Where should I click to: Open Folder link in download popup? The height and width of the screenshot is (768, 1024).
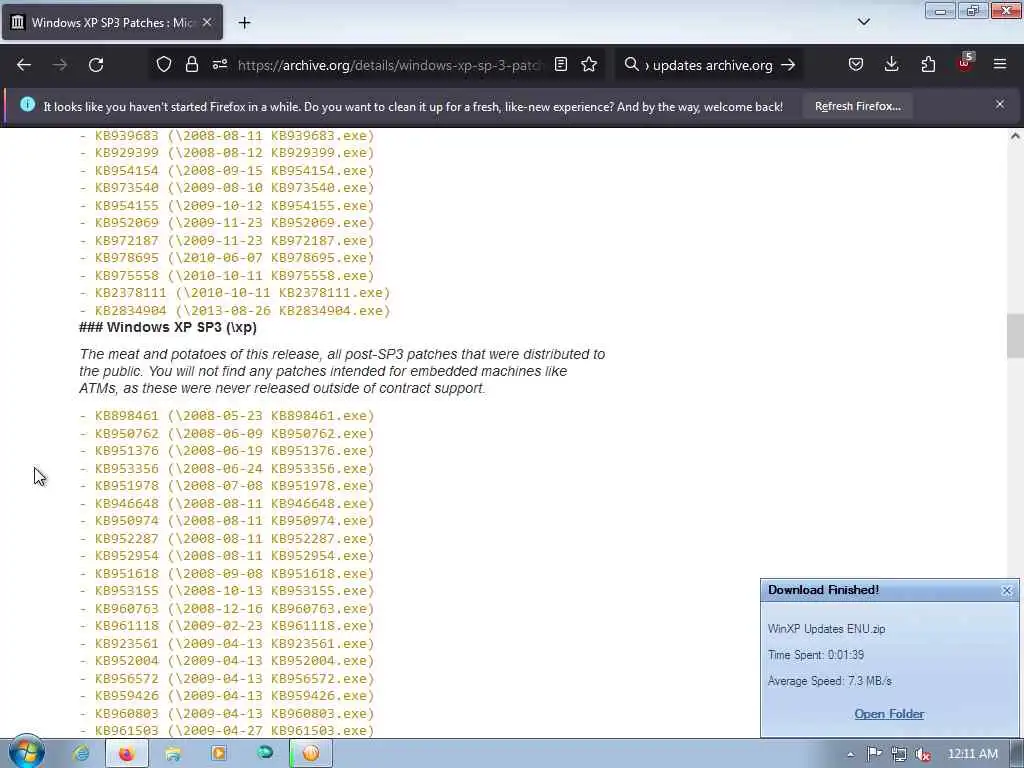pos(889,714)
